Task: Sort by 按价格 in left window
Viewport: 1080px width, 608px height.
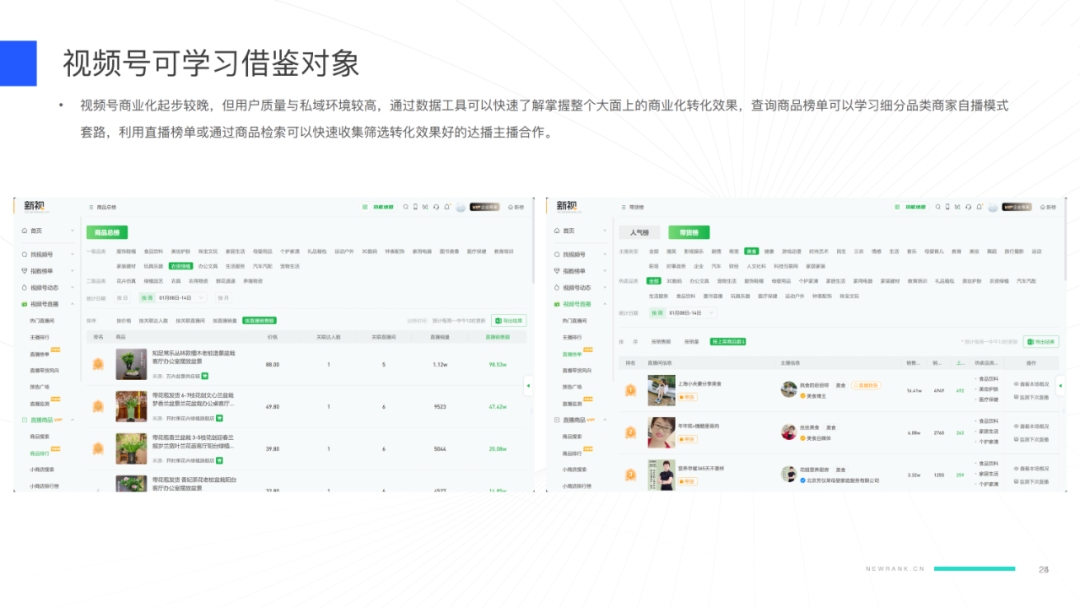Action: [123, 321]
